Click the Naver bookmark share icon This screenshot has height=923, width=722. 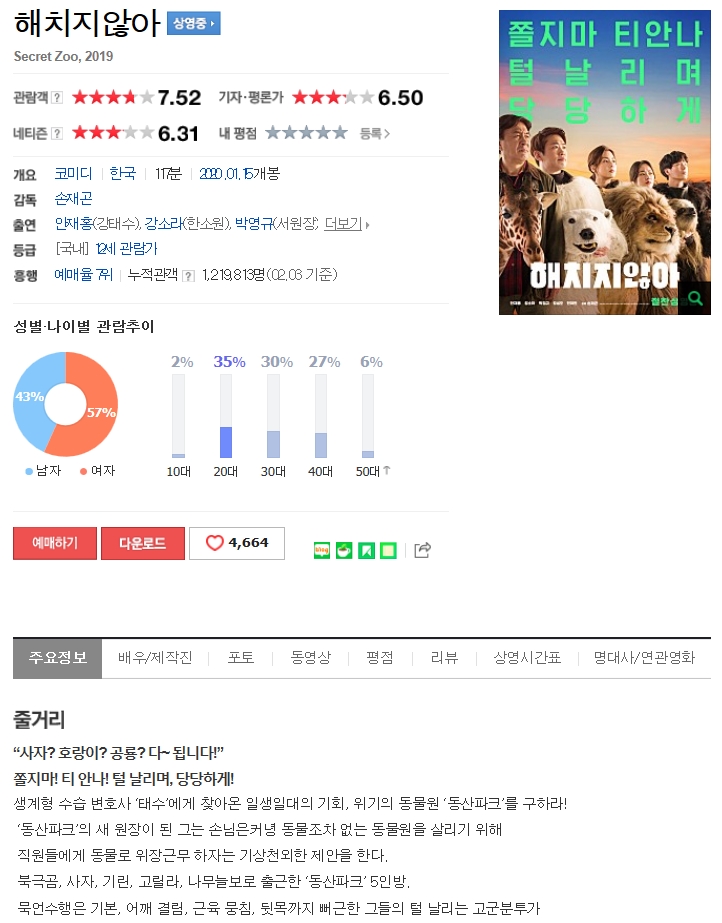coord(366,550)
